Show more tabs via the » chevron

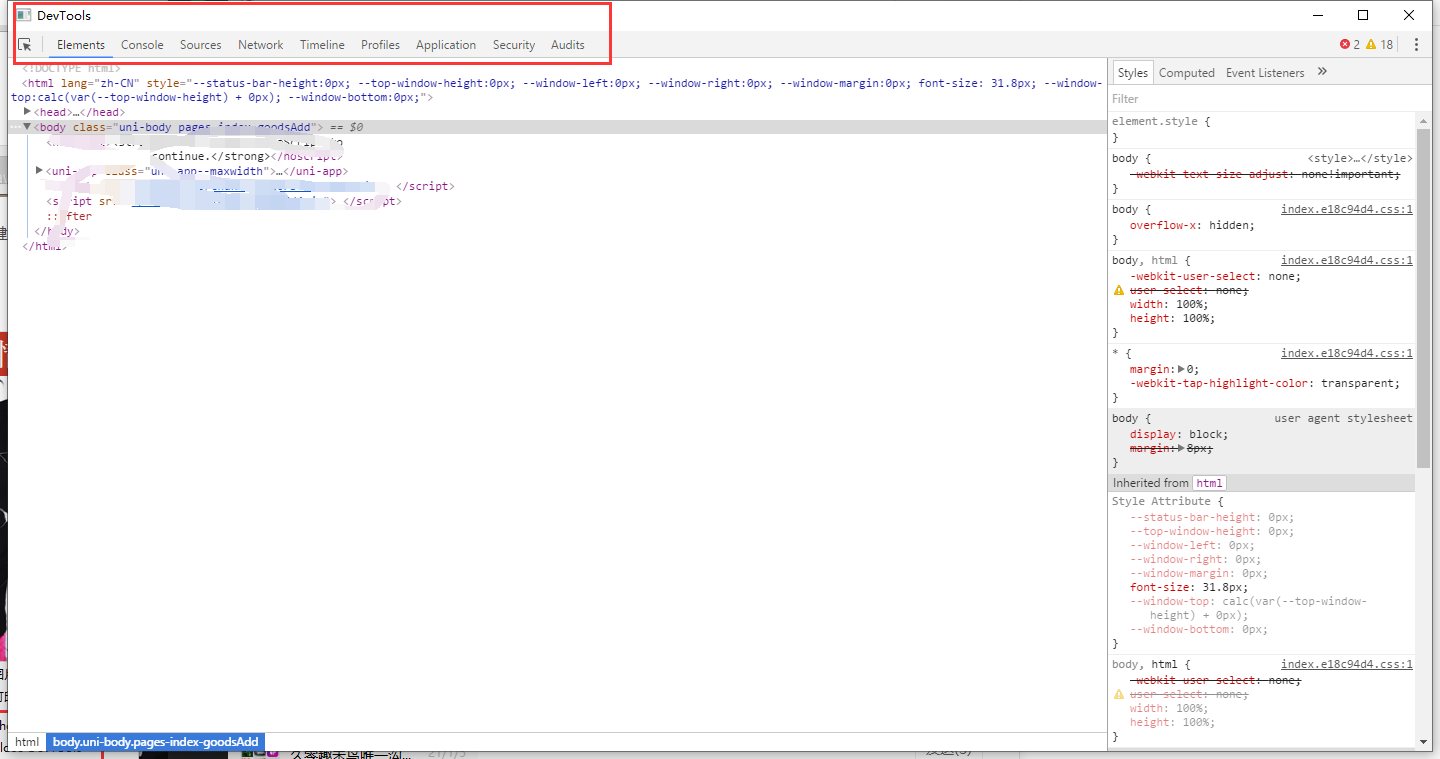pyautogui.click(x=1322, y=72)
